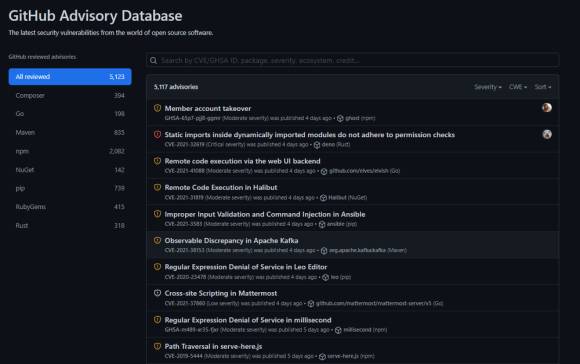Image resolution: width=580 pixels, height=364 pixels.
Task: Click the package icon beside deno (Rust)
Action: point(317,145)
